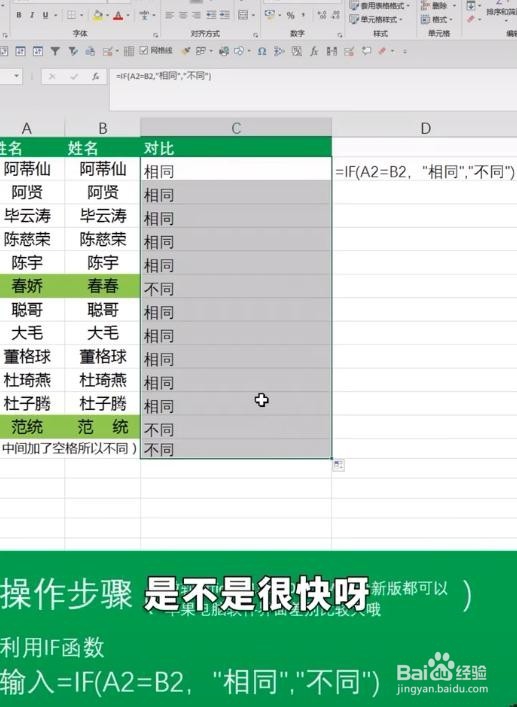Click the accounting number format icon

coord(270,15)
